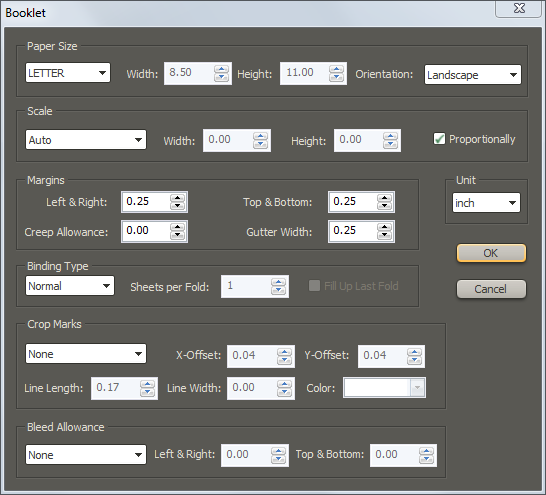This screenshot has width=546, height=495.
Task: Click the Line Length field 0.17
Action: [115, 388]
